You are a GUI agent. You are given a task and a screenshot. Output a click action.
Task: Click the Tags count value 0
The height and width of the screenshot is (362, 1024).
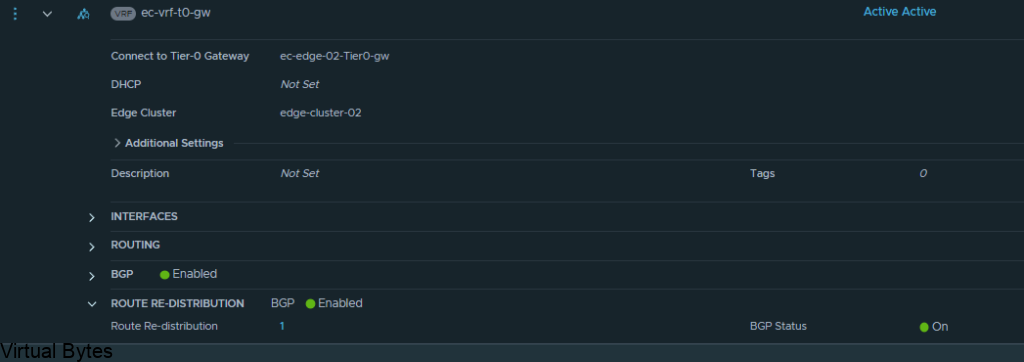[923, 174]
